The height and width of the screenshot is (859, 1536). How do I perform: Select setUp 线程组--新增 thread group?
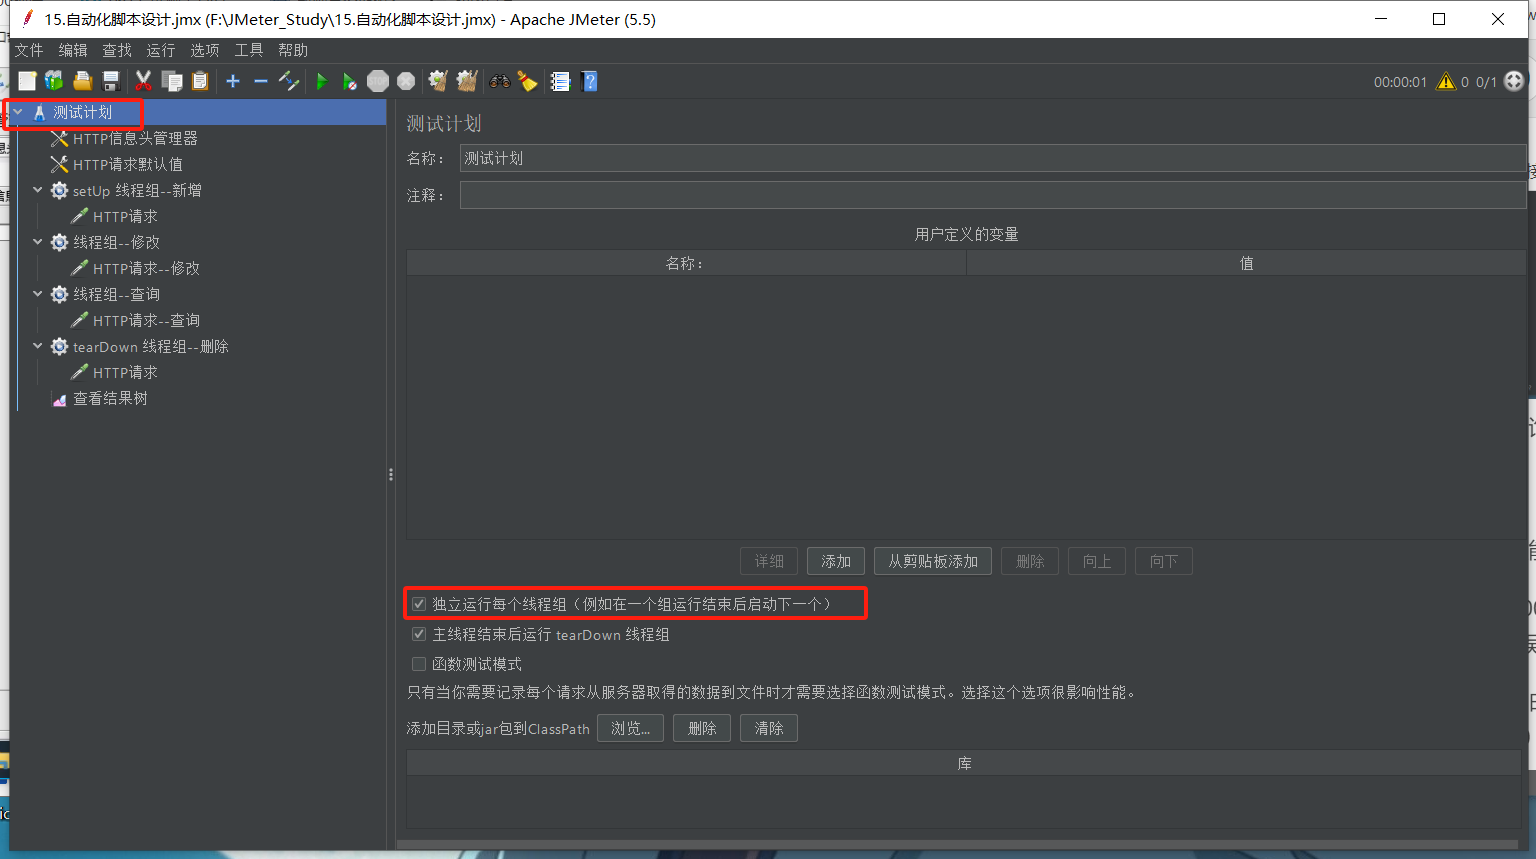(x=137, y=190)
